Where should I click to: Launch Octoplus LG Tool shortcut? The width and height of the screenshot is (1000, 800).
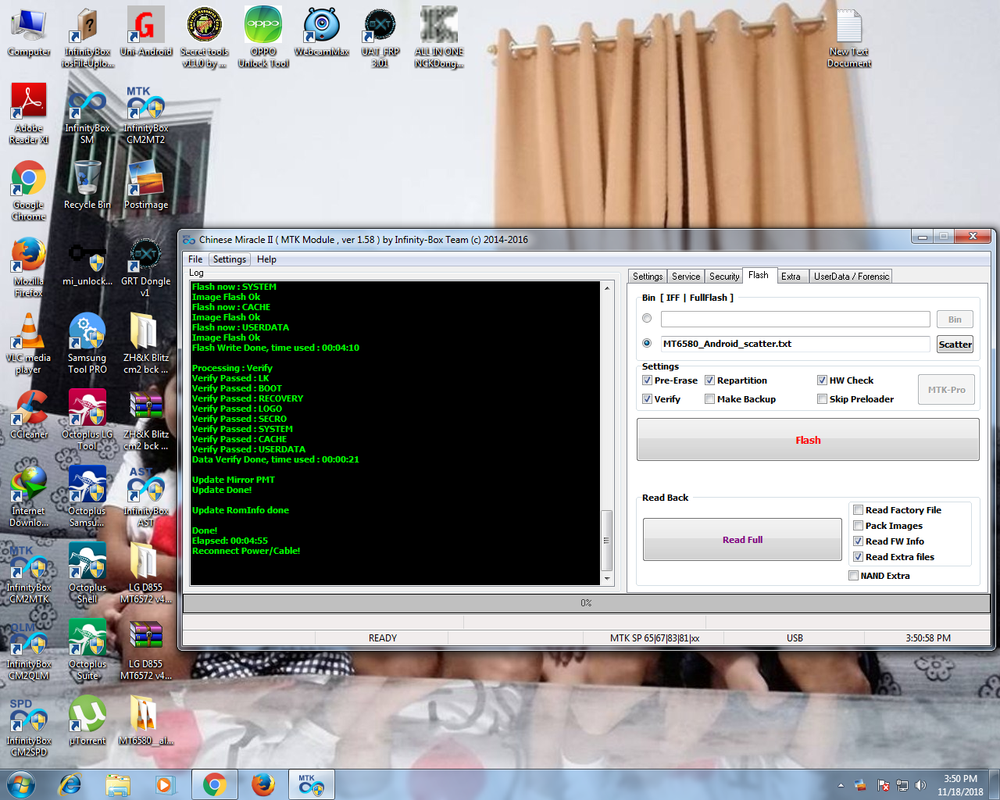(87, 420)
